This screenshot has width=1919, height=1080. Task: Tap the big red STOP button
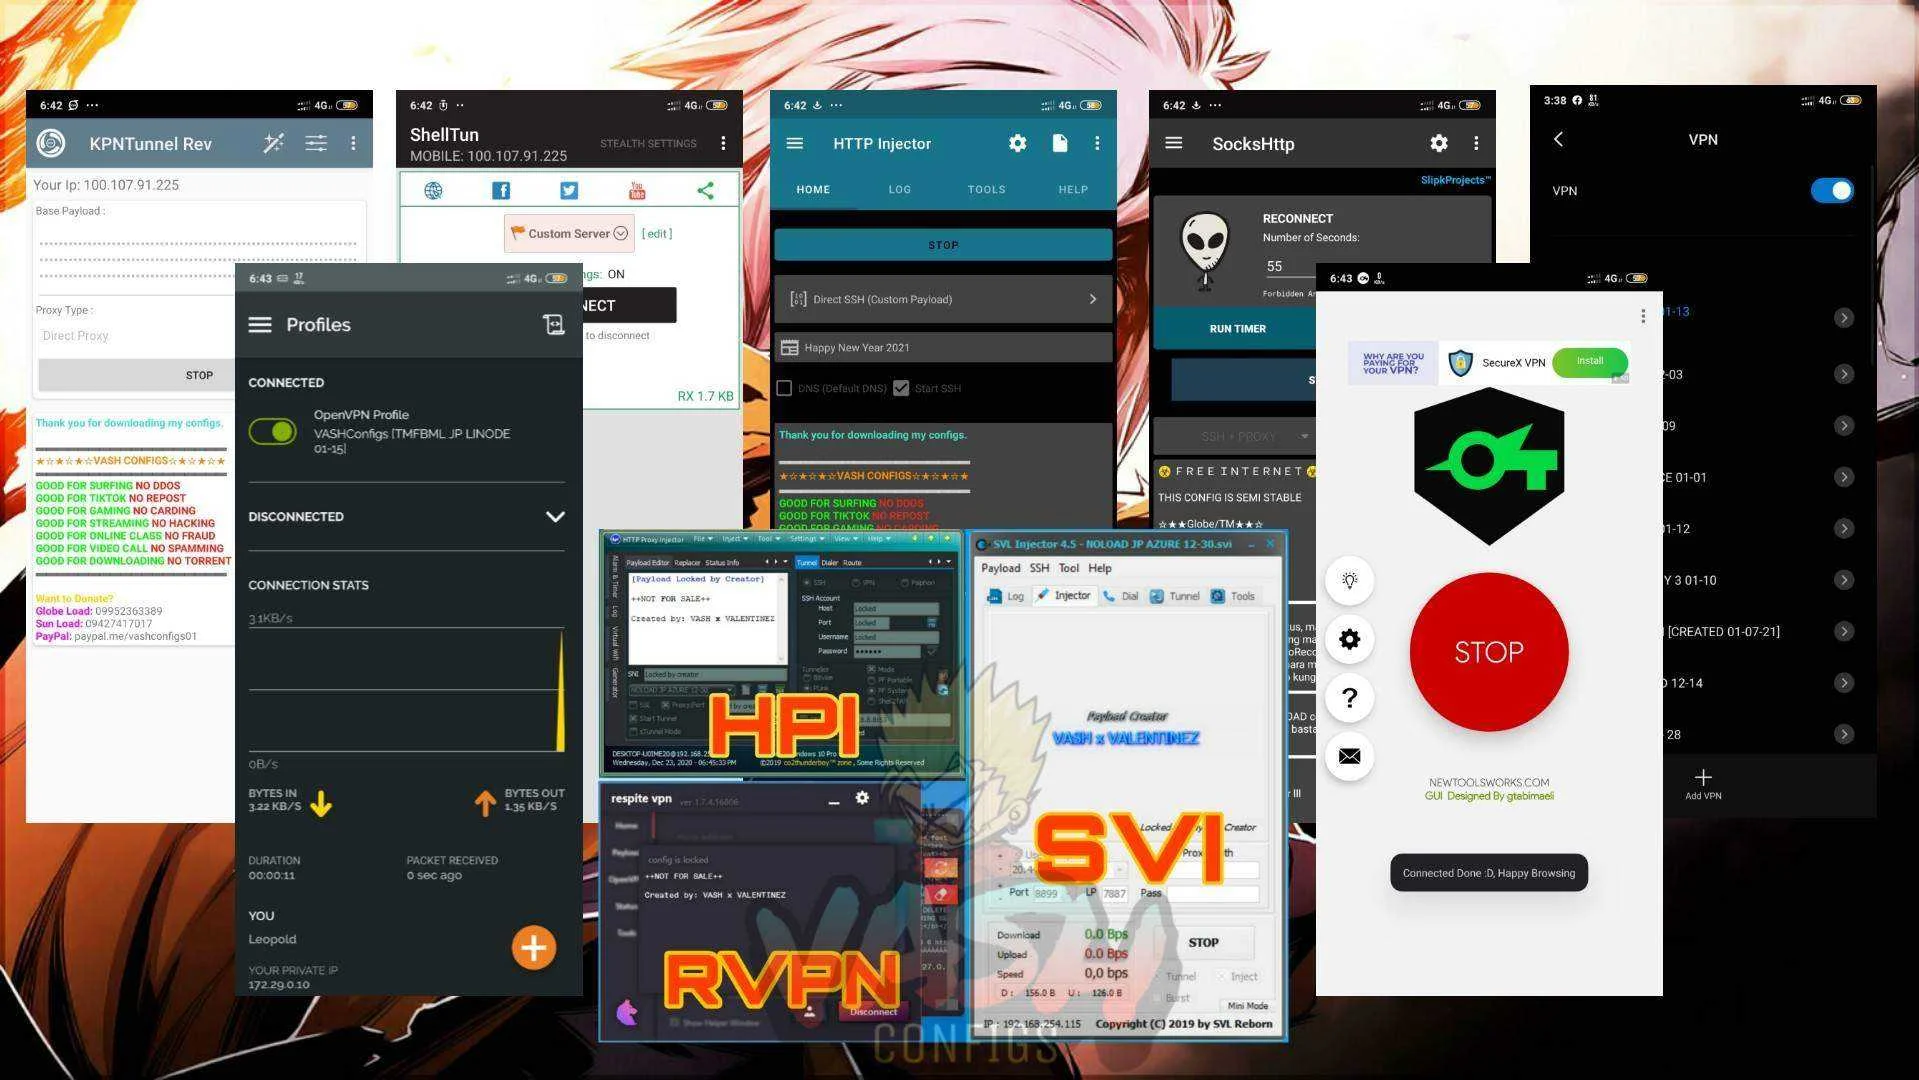1489,652
